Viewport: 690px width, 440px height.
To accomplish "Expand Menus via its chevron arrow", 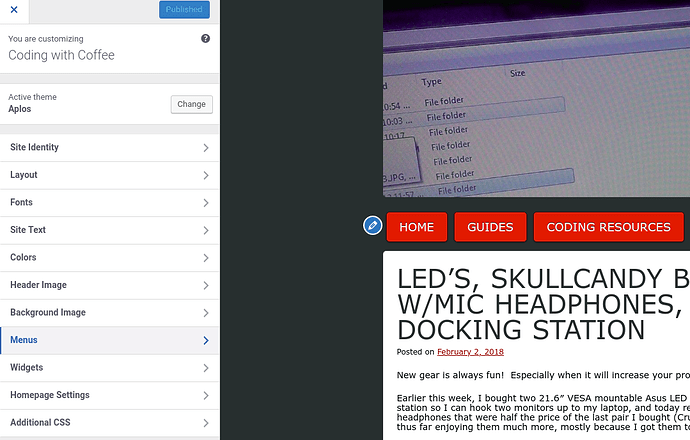I will coord(206,340).
